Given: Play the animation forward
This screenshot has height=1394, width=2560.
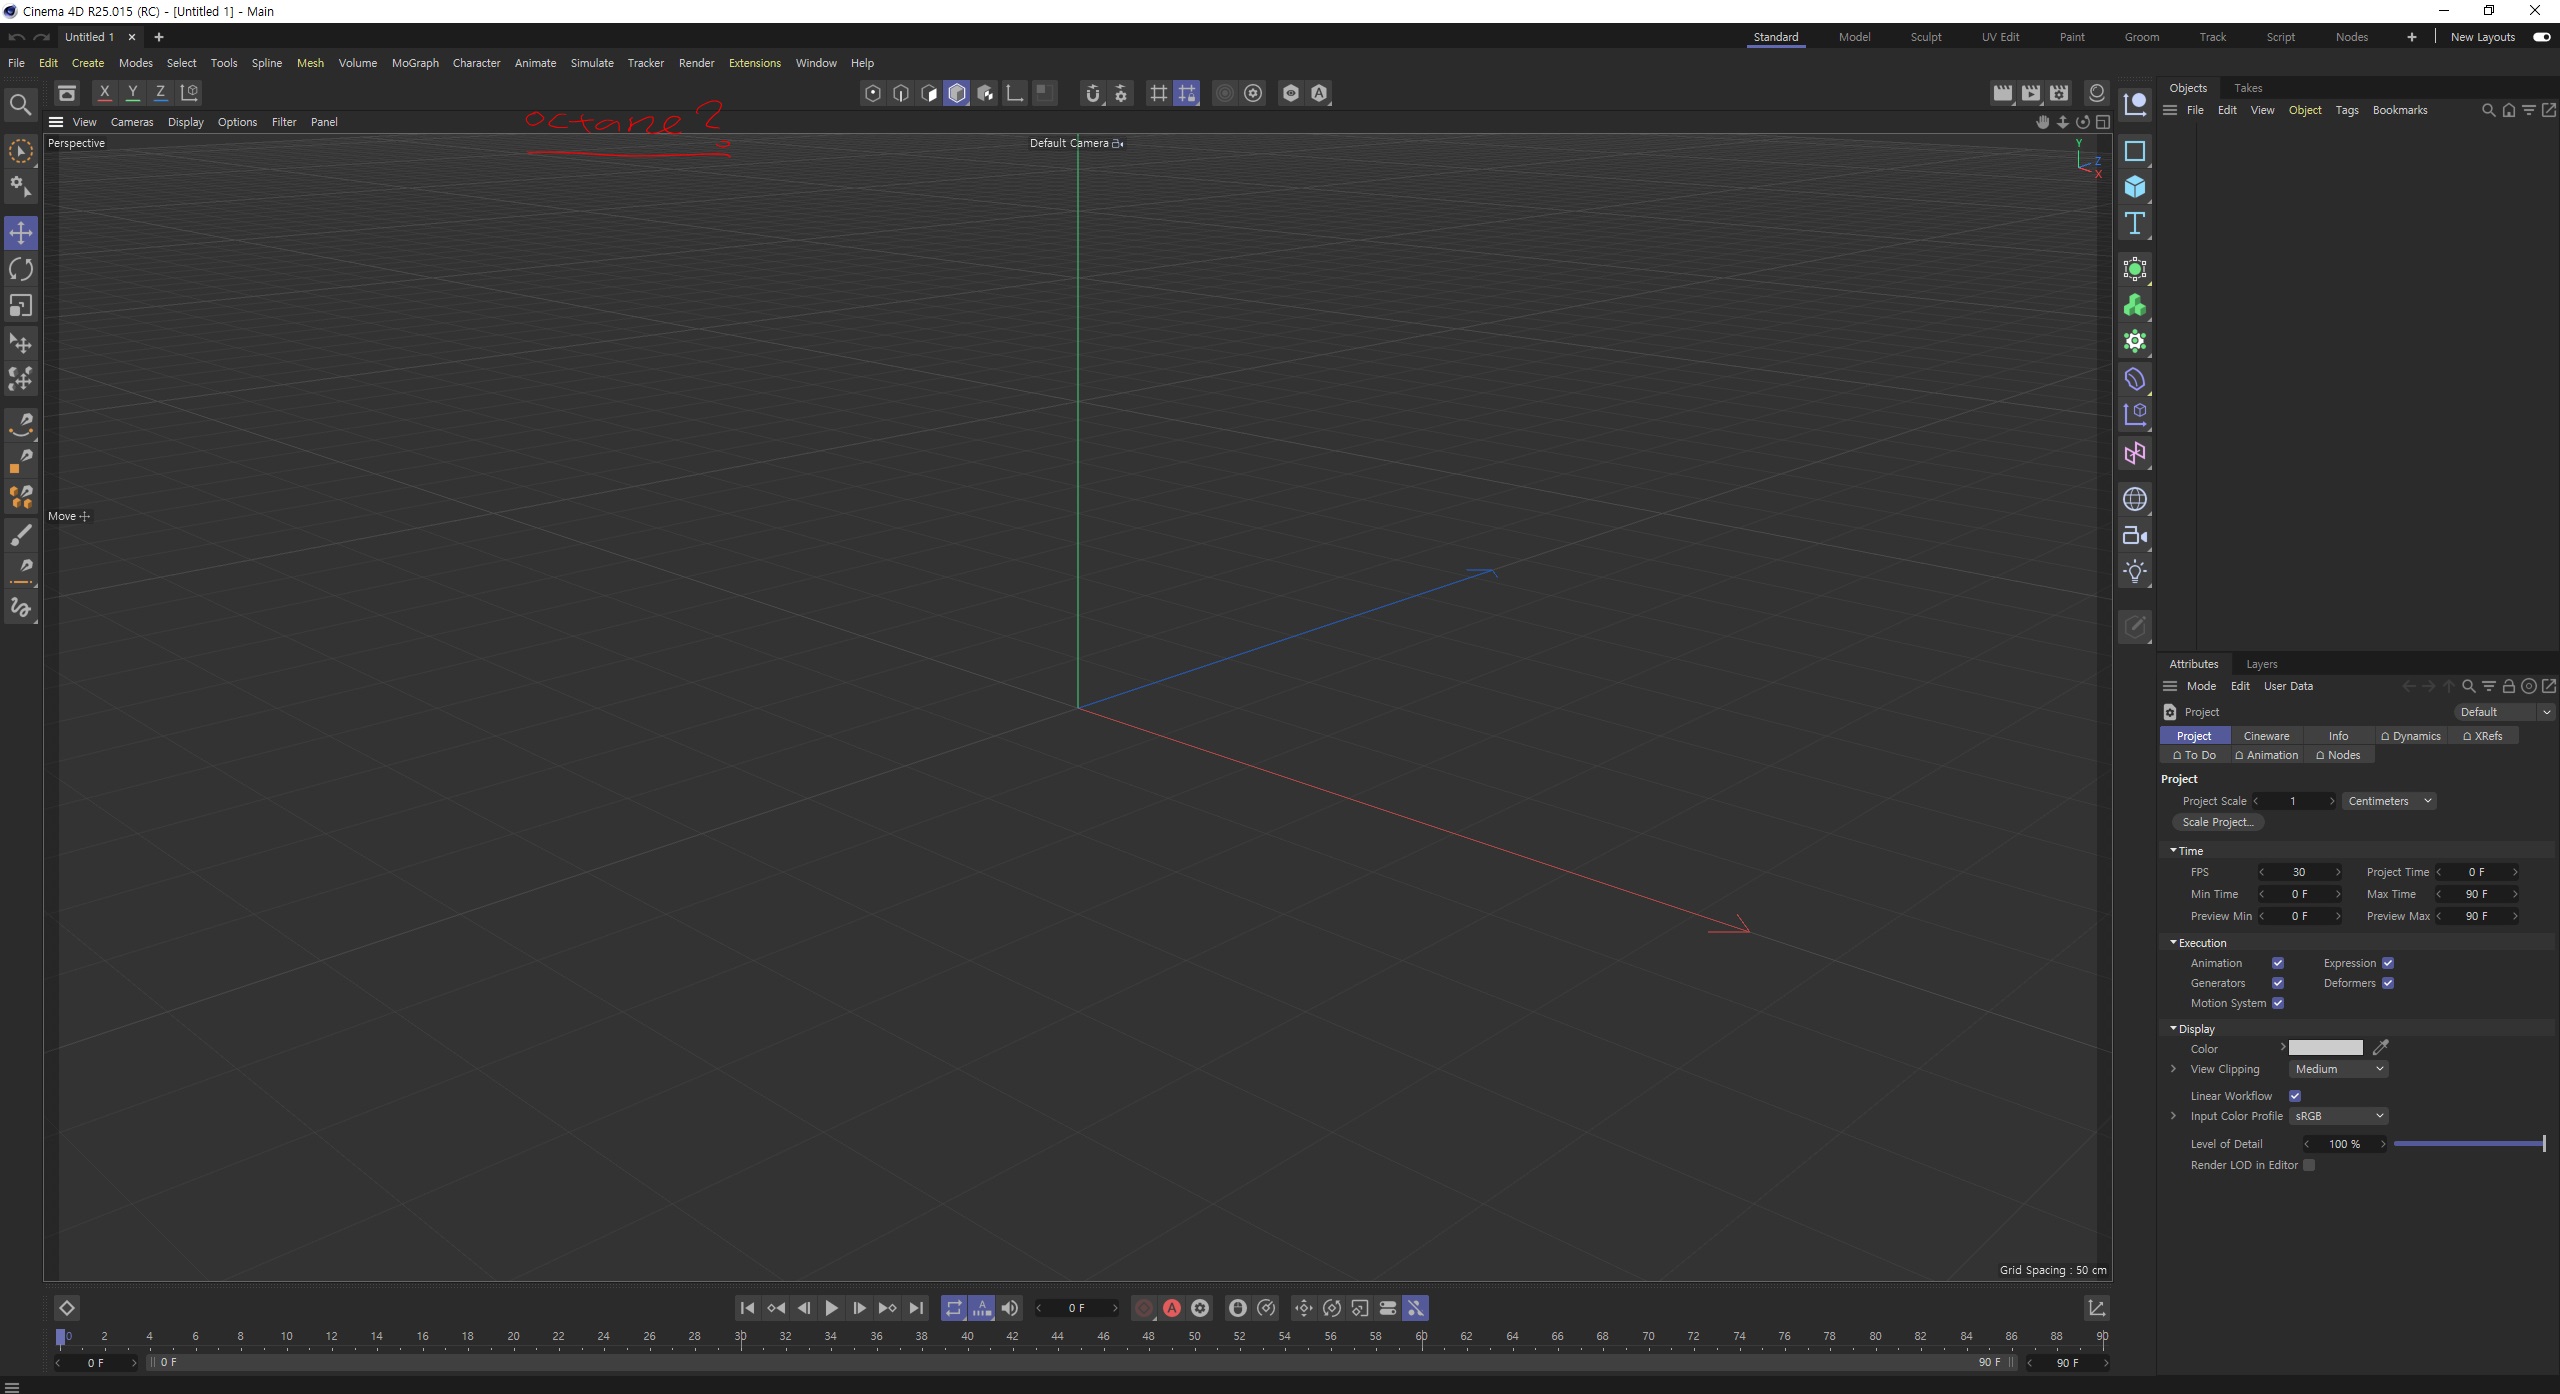Looking at the screenshot, I should (831, 1308).
